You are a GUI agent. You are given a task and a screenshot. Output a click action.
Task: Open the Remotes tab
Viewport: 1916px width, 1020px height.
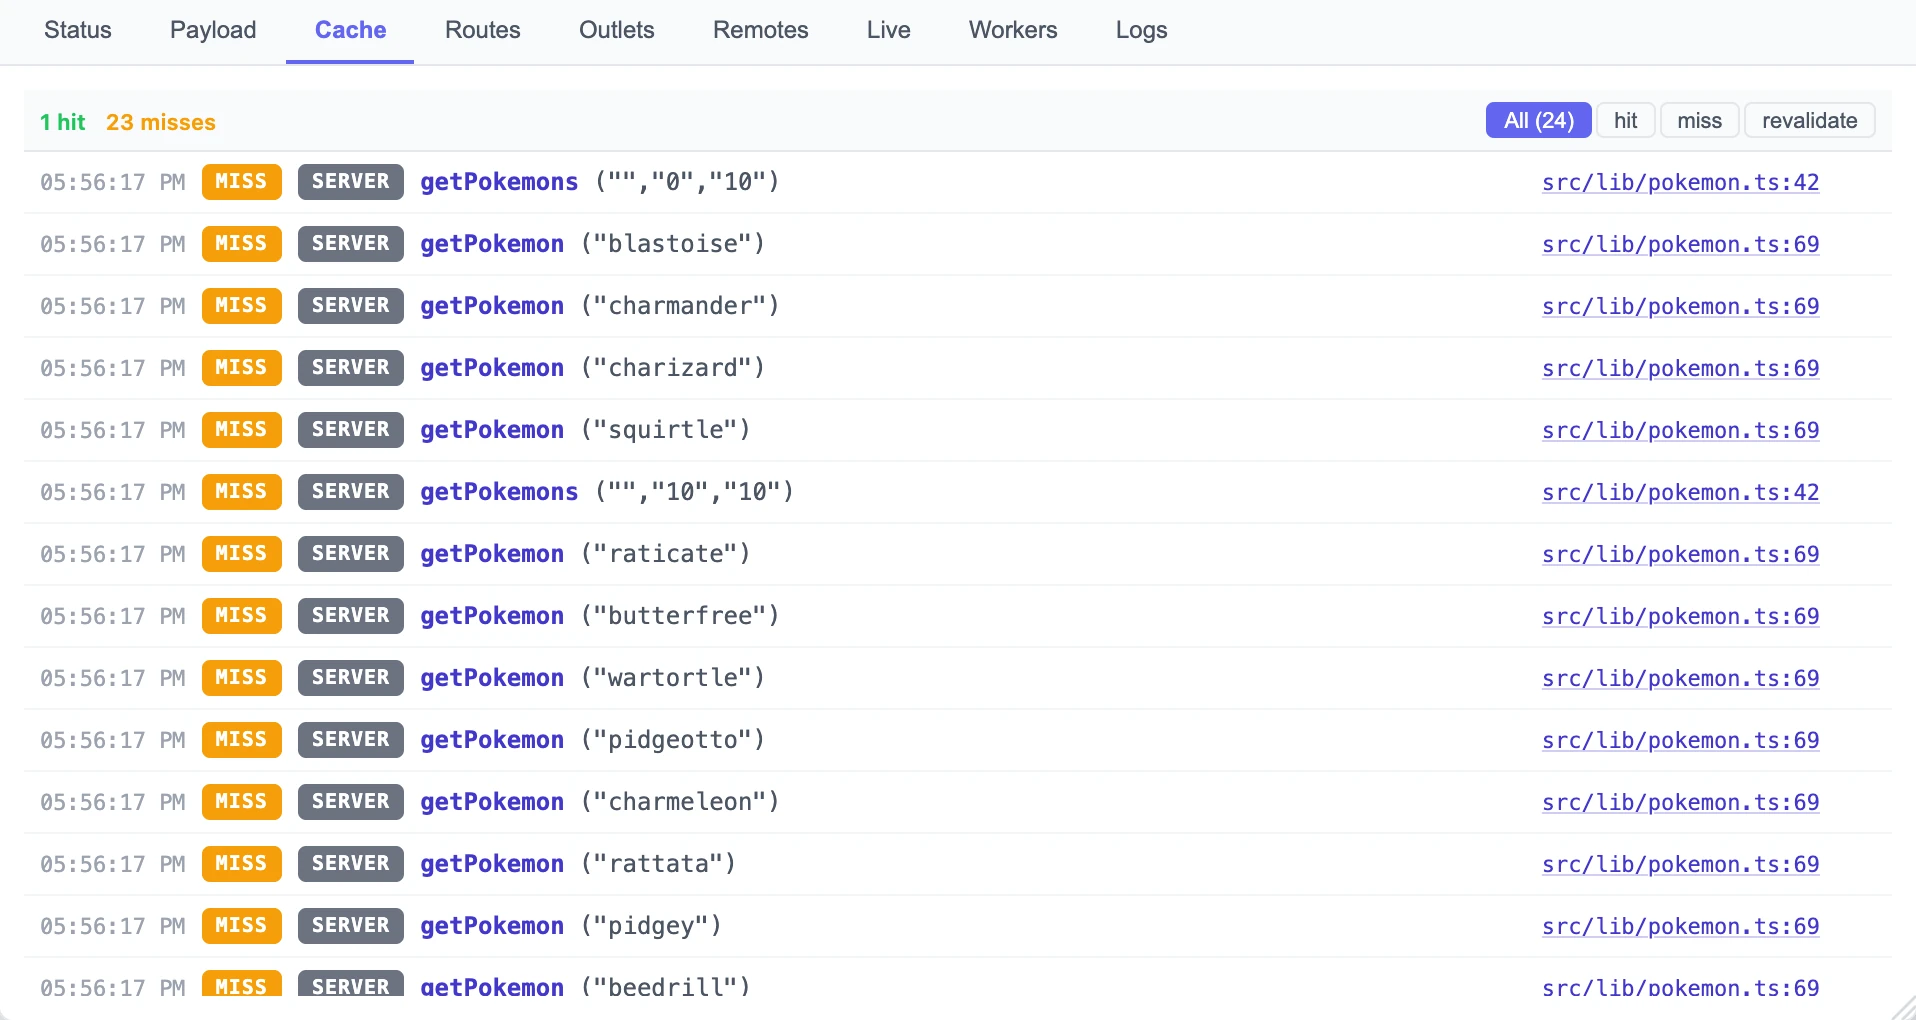pyautogui.click(x=760, y=30)
